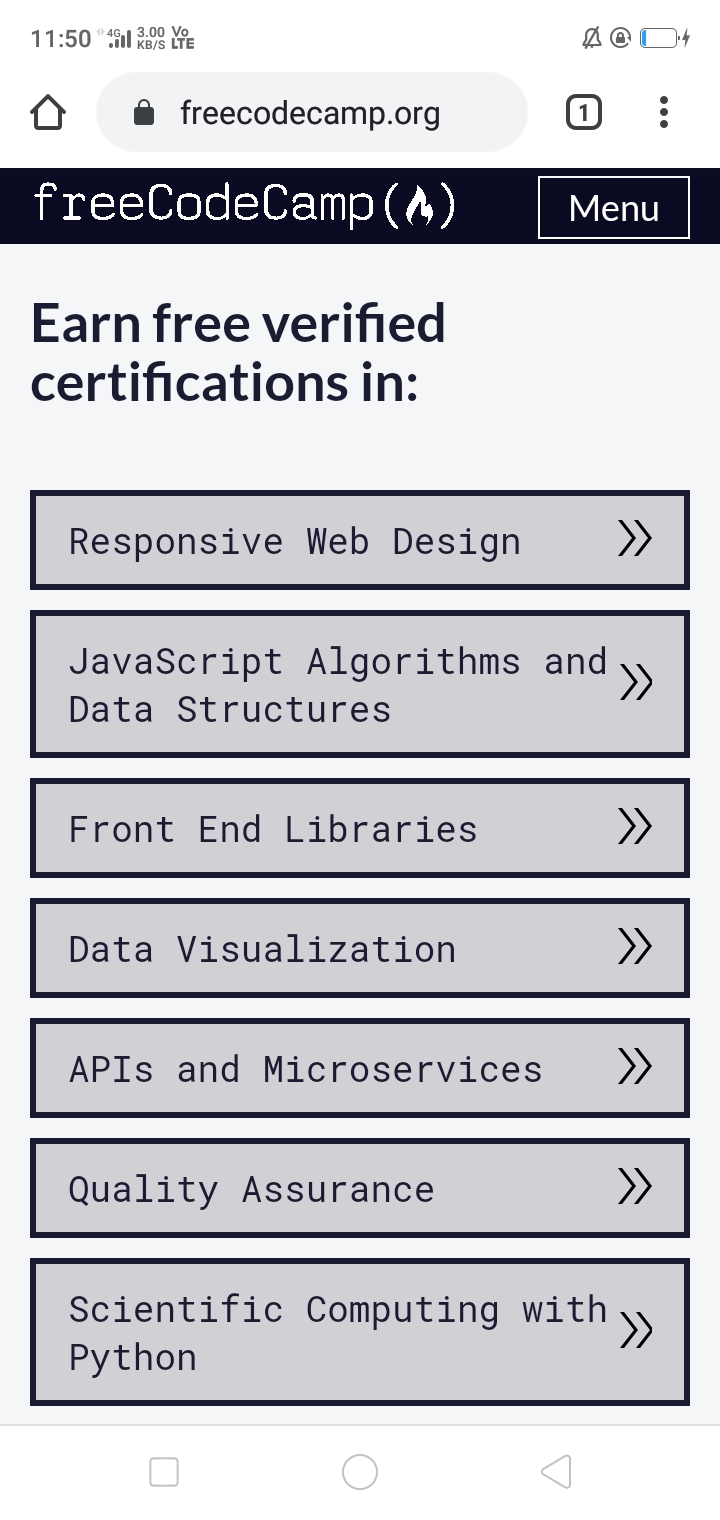Screen dimensions: 720x1520
Task: Tap the triangle back navigation icon
Action: pyautogui.click(x=556, y=1472)
